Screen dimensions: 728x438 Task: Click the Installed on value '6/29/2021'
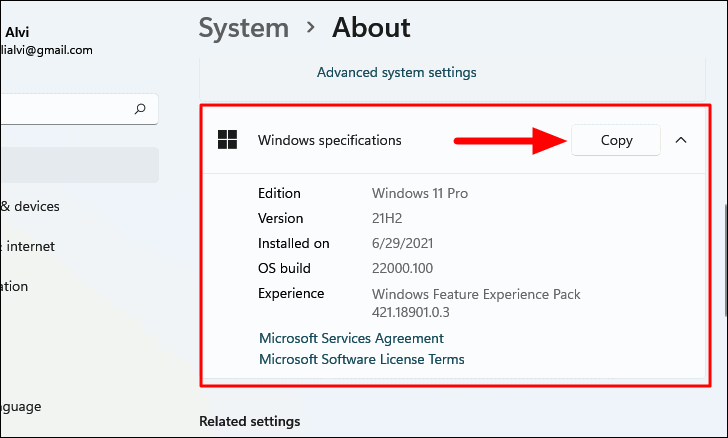[402, 243]
